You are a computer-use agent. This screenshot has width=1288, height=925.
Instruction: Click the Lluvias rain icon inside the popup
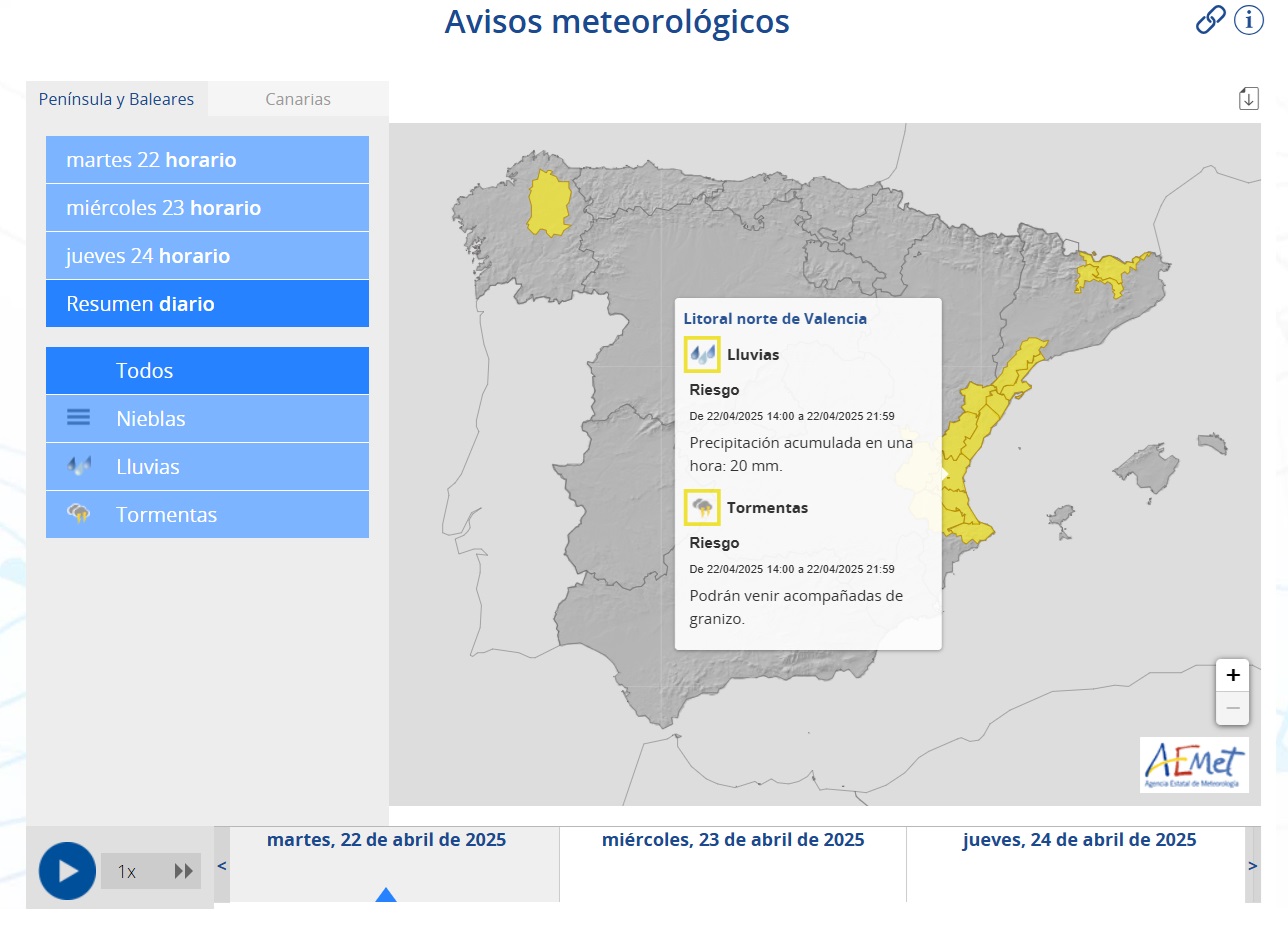[702, 354]
